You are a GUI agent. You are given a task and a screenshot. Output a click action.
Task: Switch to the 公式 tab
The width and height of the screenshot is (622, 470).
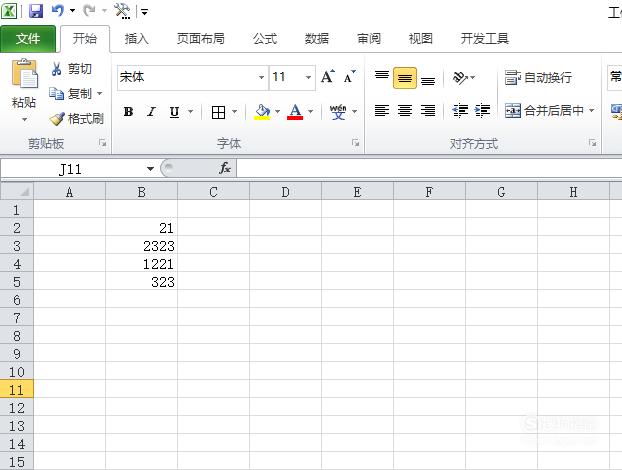265,38
